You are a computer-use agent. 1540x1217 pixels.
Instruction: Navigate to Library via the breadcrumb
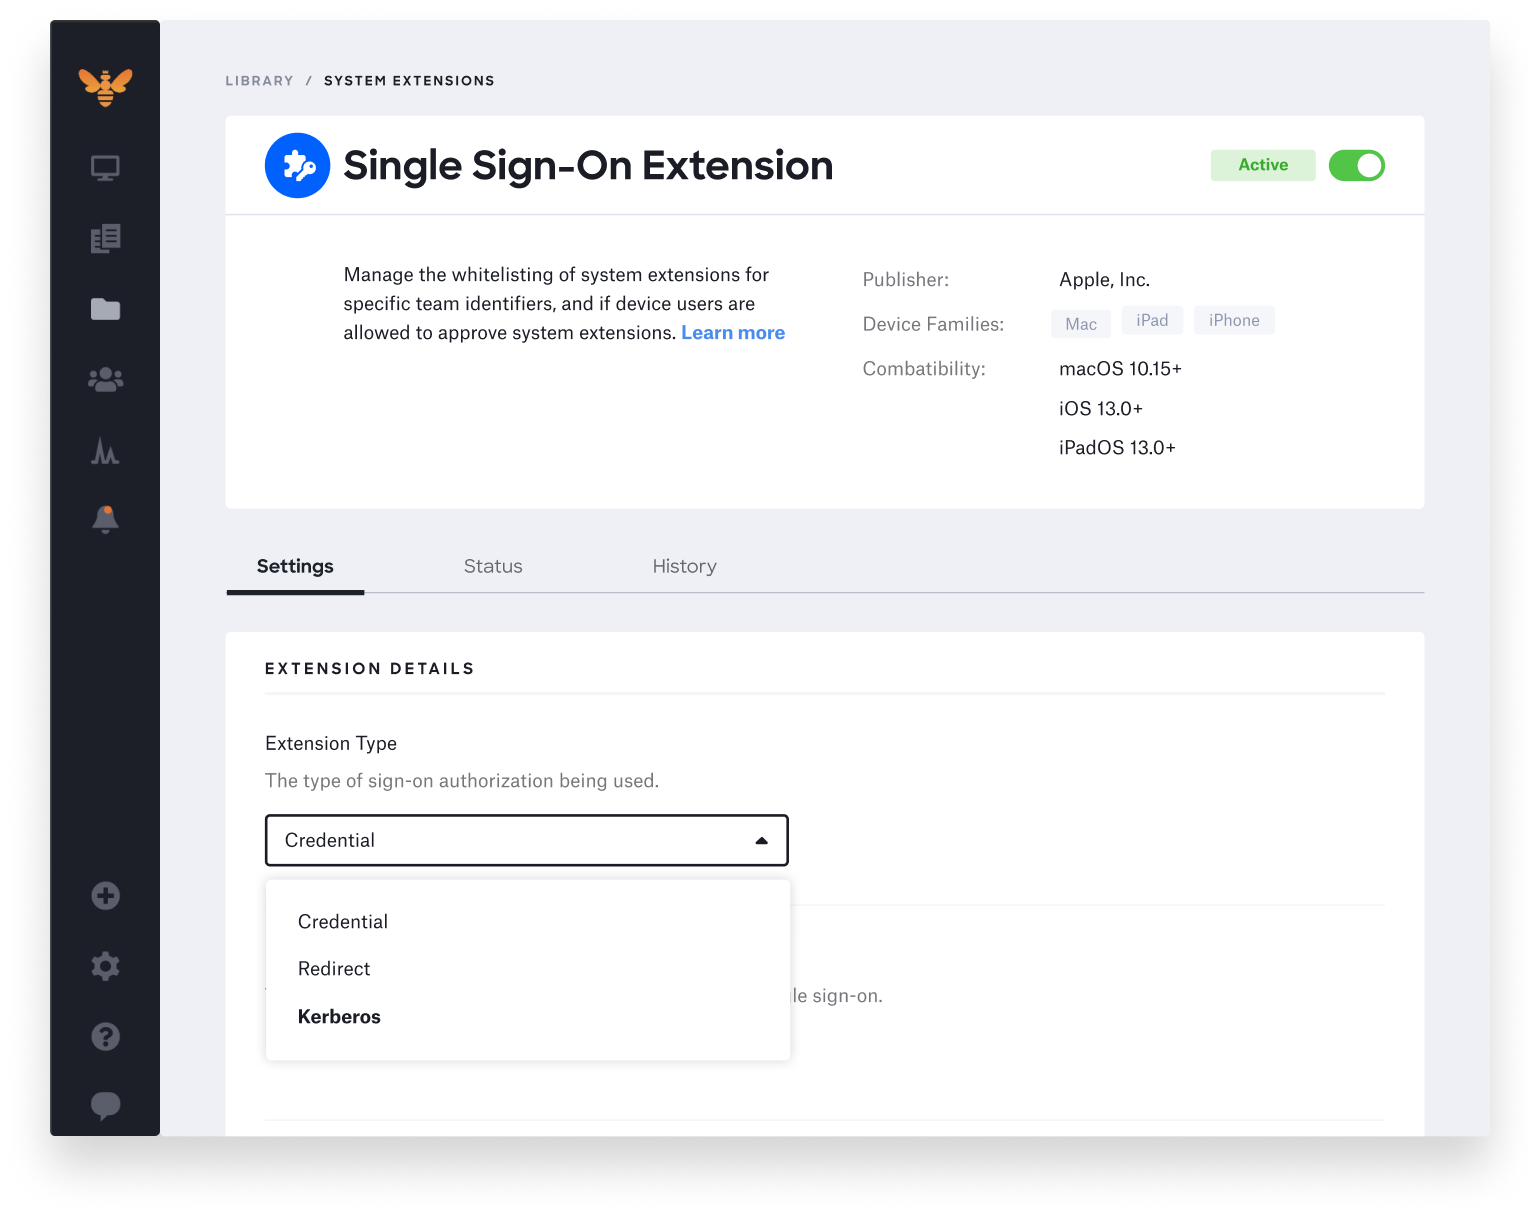pos(259,80)
